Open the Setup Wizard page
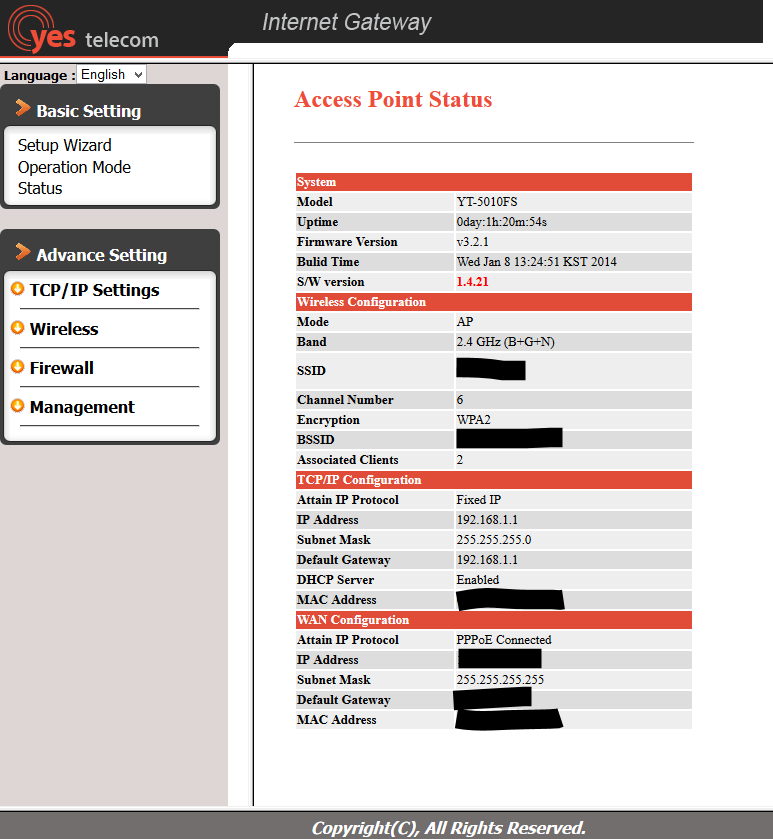 tap(64, 145)
